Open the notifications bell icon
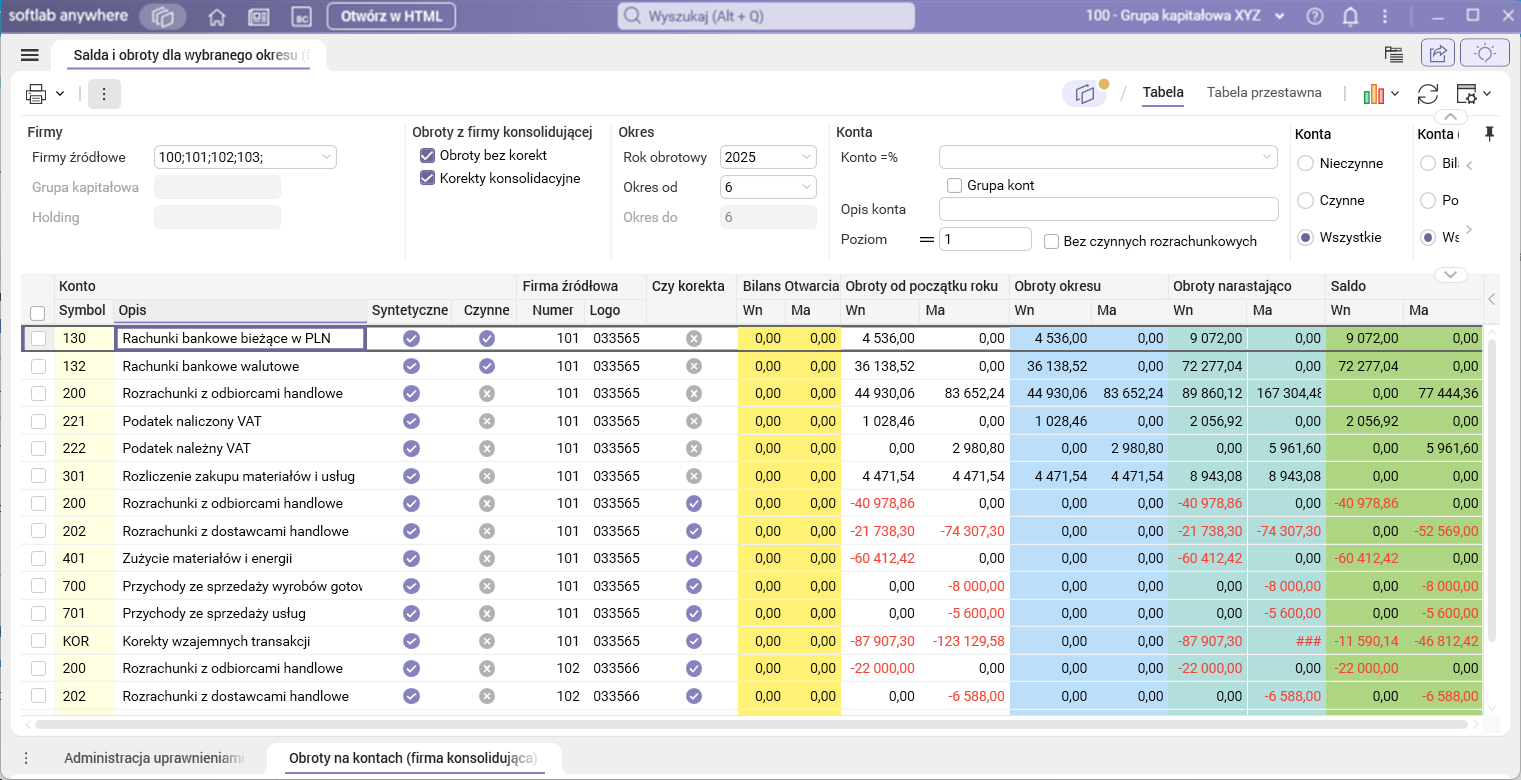The height and width of the screenshot is (780, 1521). [x=1350, y=16]
